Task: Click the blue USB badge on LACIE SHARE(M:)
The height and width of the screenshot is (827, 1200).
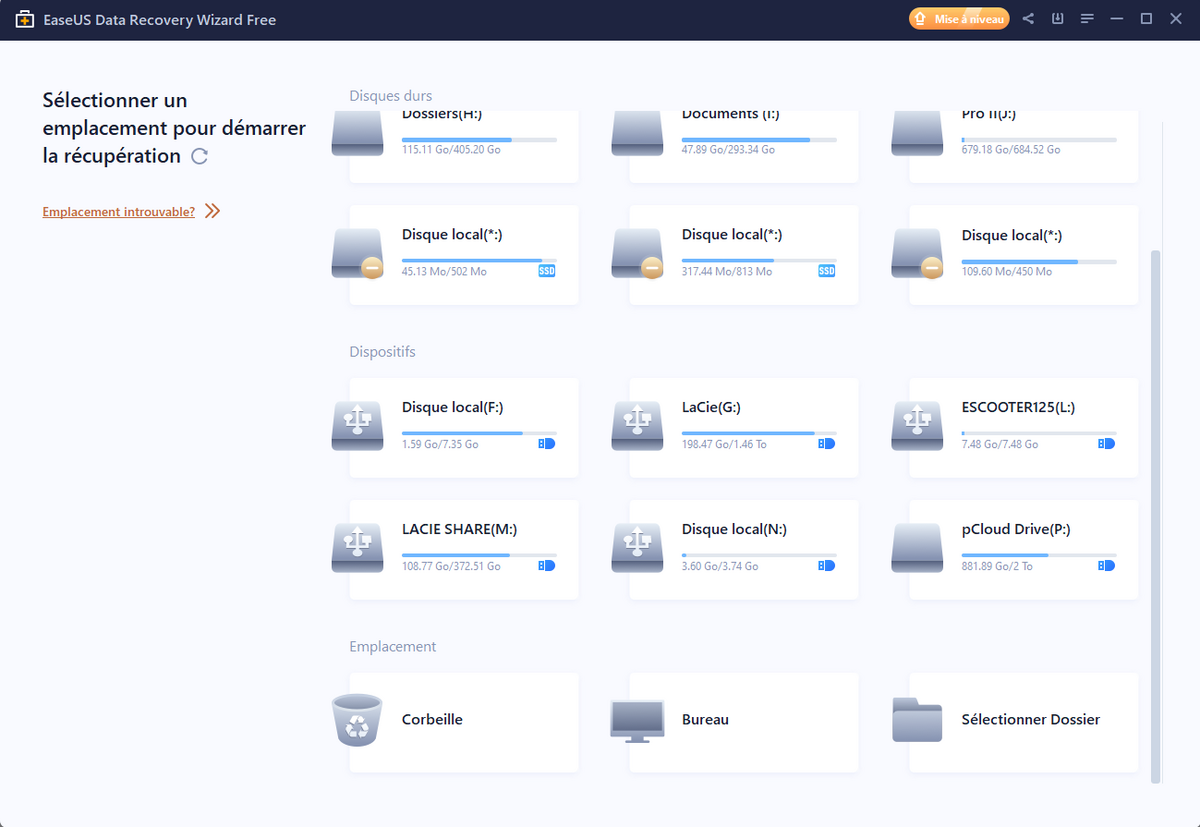Action: tap(547, 565)
